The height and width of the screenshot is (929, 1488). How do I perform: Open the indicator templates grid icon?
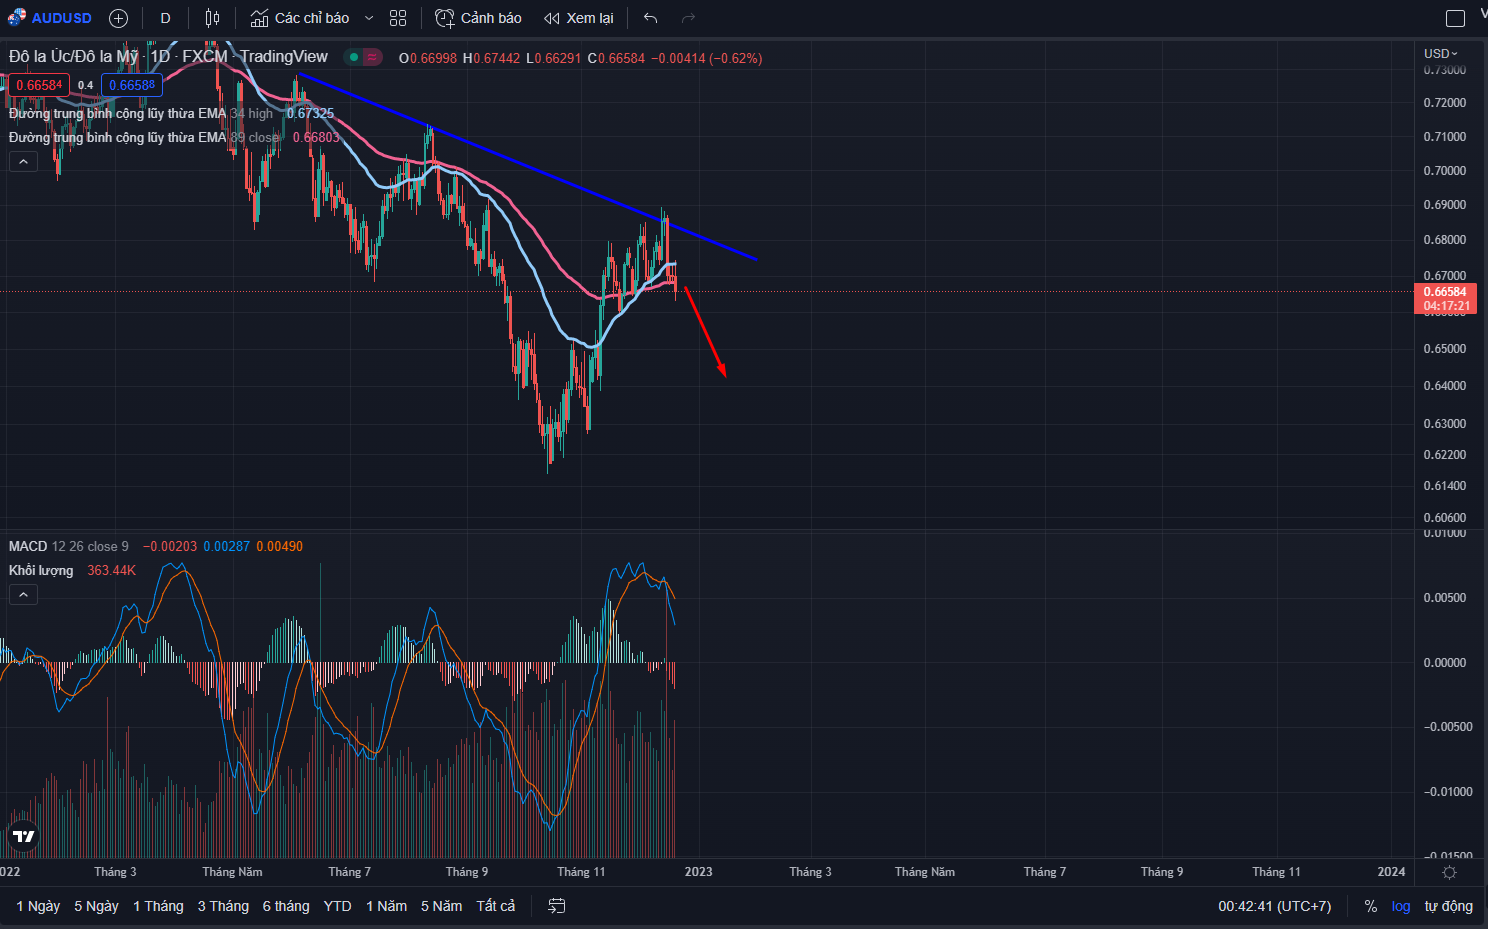point(398,18)
